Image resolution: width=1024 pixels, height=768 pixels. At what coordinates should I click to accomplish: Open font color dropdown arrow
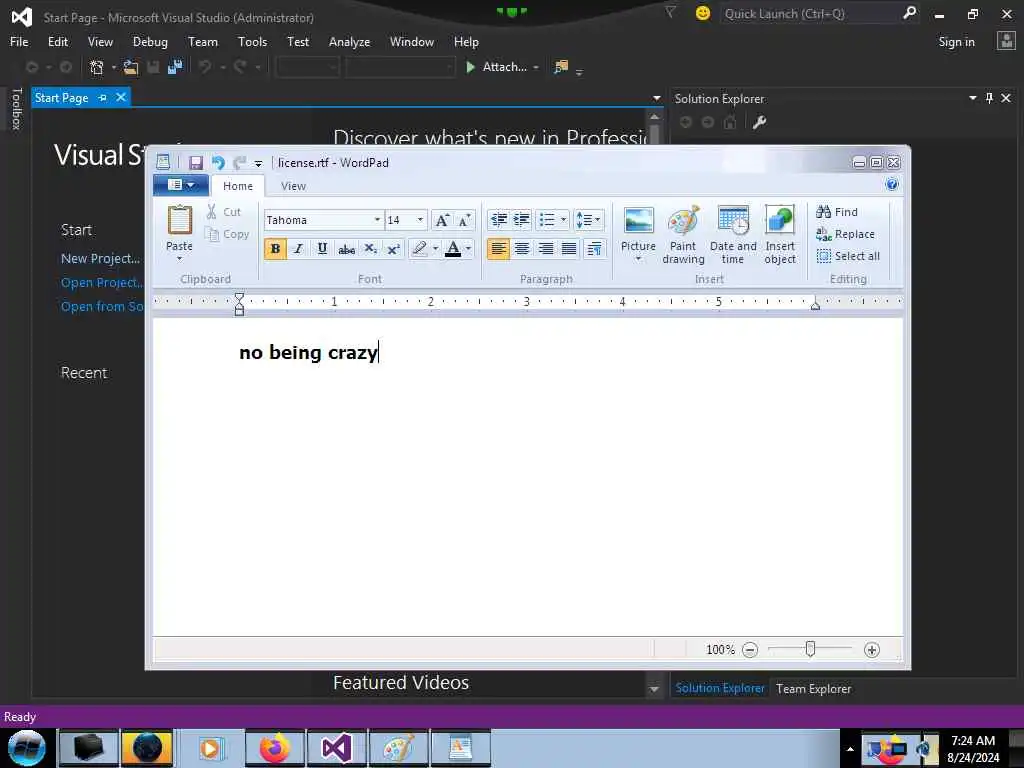[468, 249]
